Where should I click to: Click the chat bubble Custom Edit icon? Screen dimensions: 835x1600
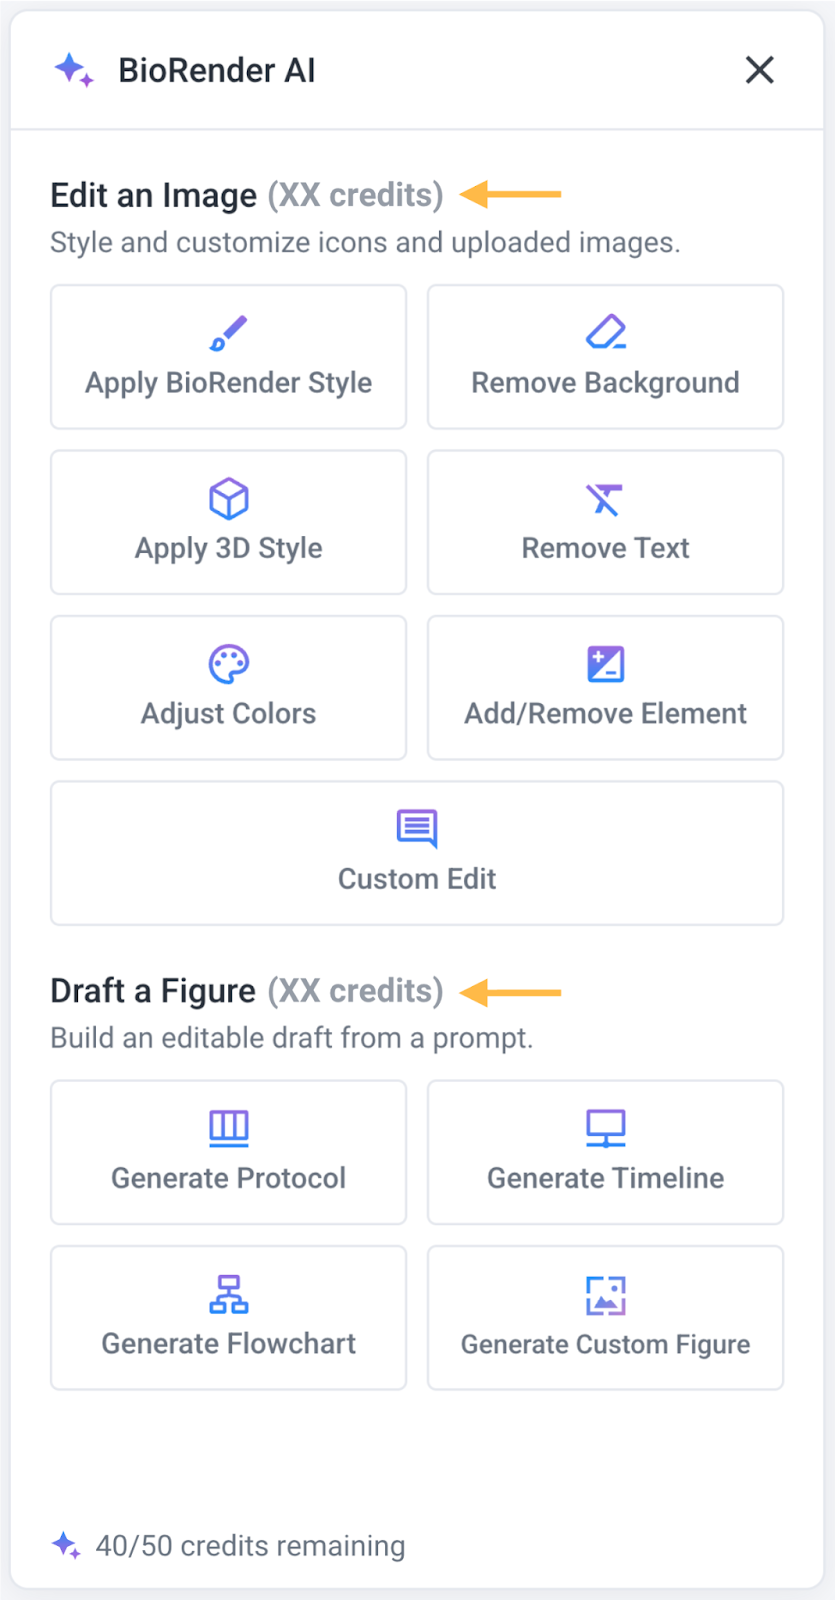tap(417, 828)
